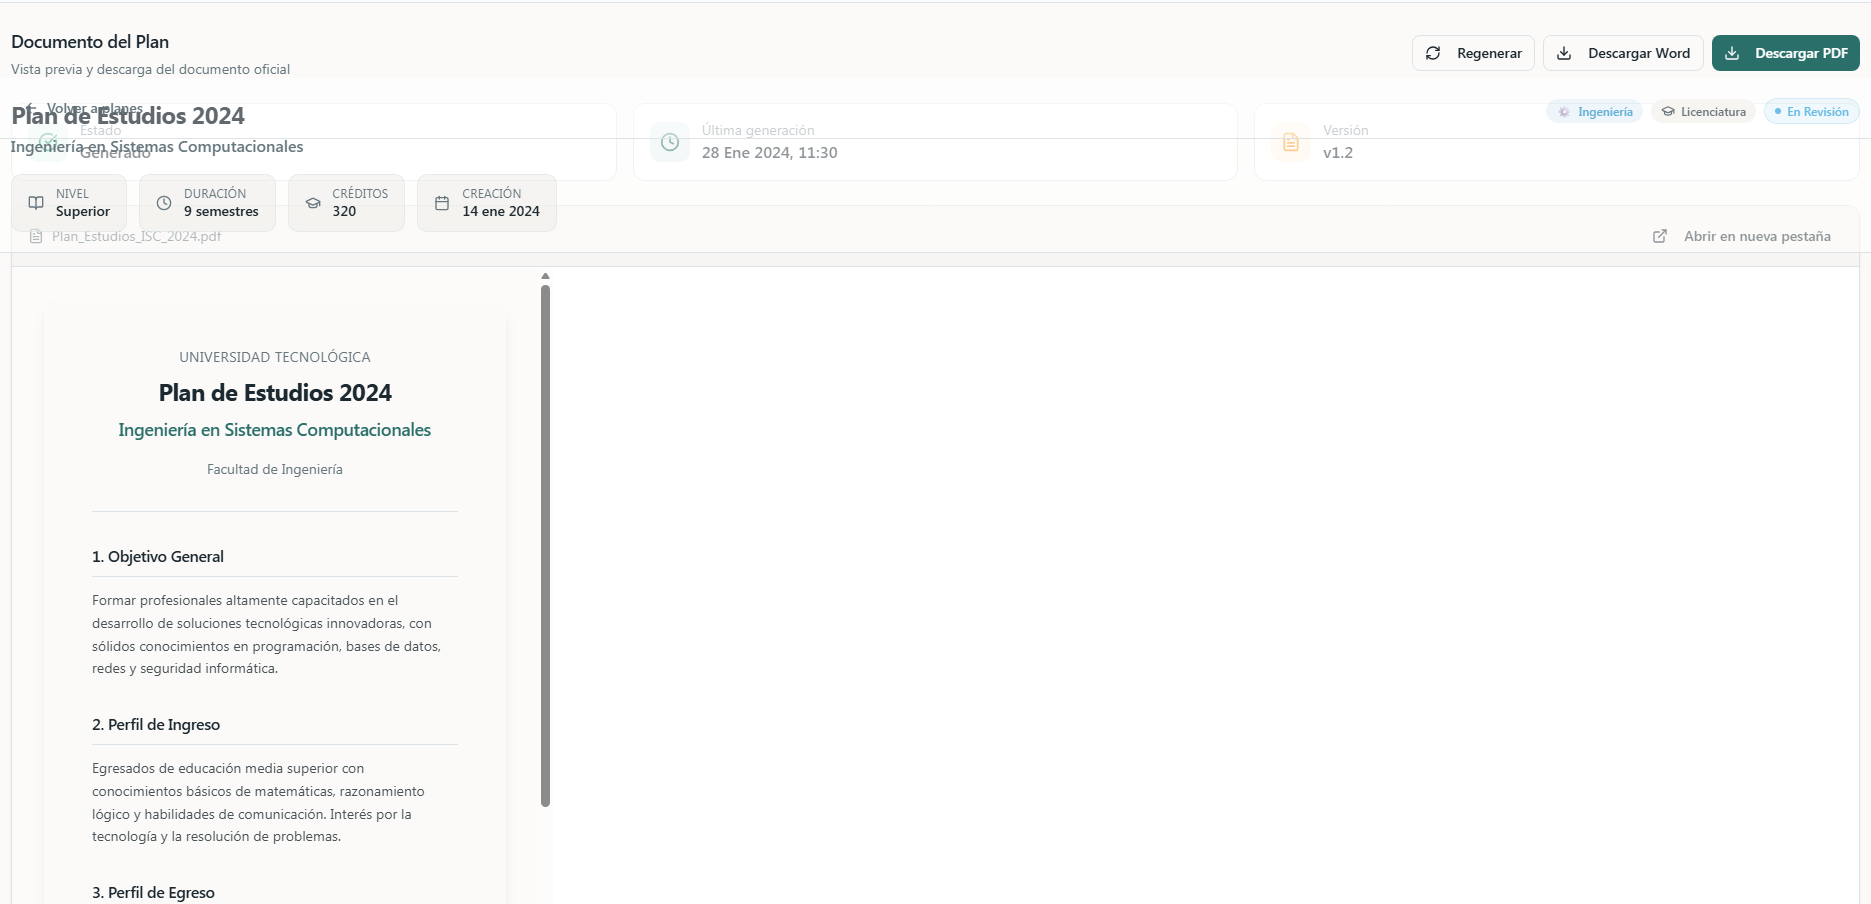Click the graduation cap icon in Créditos chip
Viewport: 1871px width, 904px height.
click(x=313, y=203)
